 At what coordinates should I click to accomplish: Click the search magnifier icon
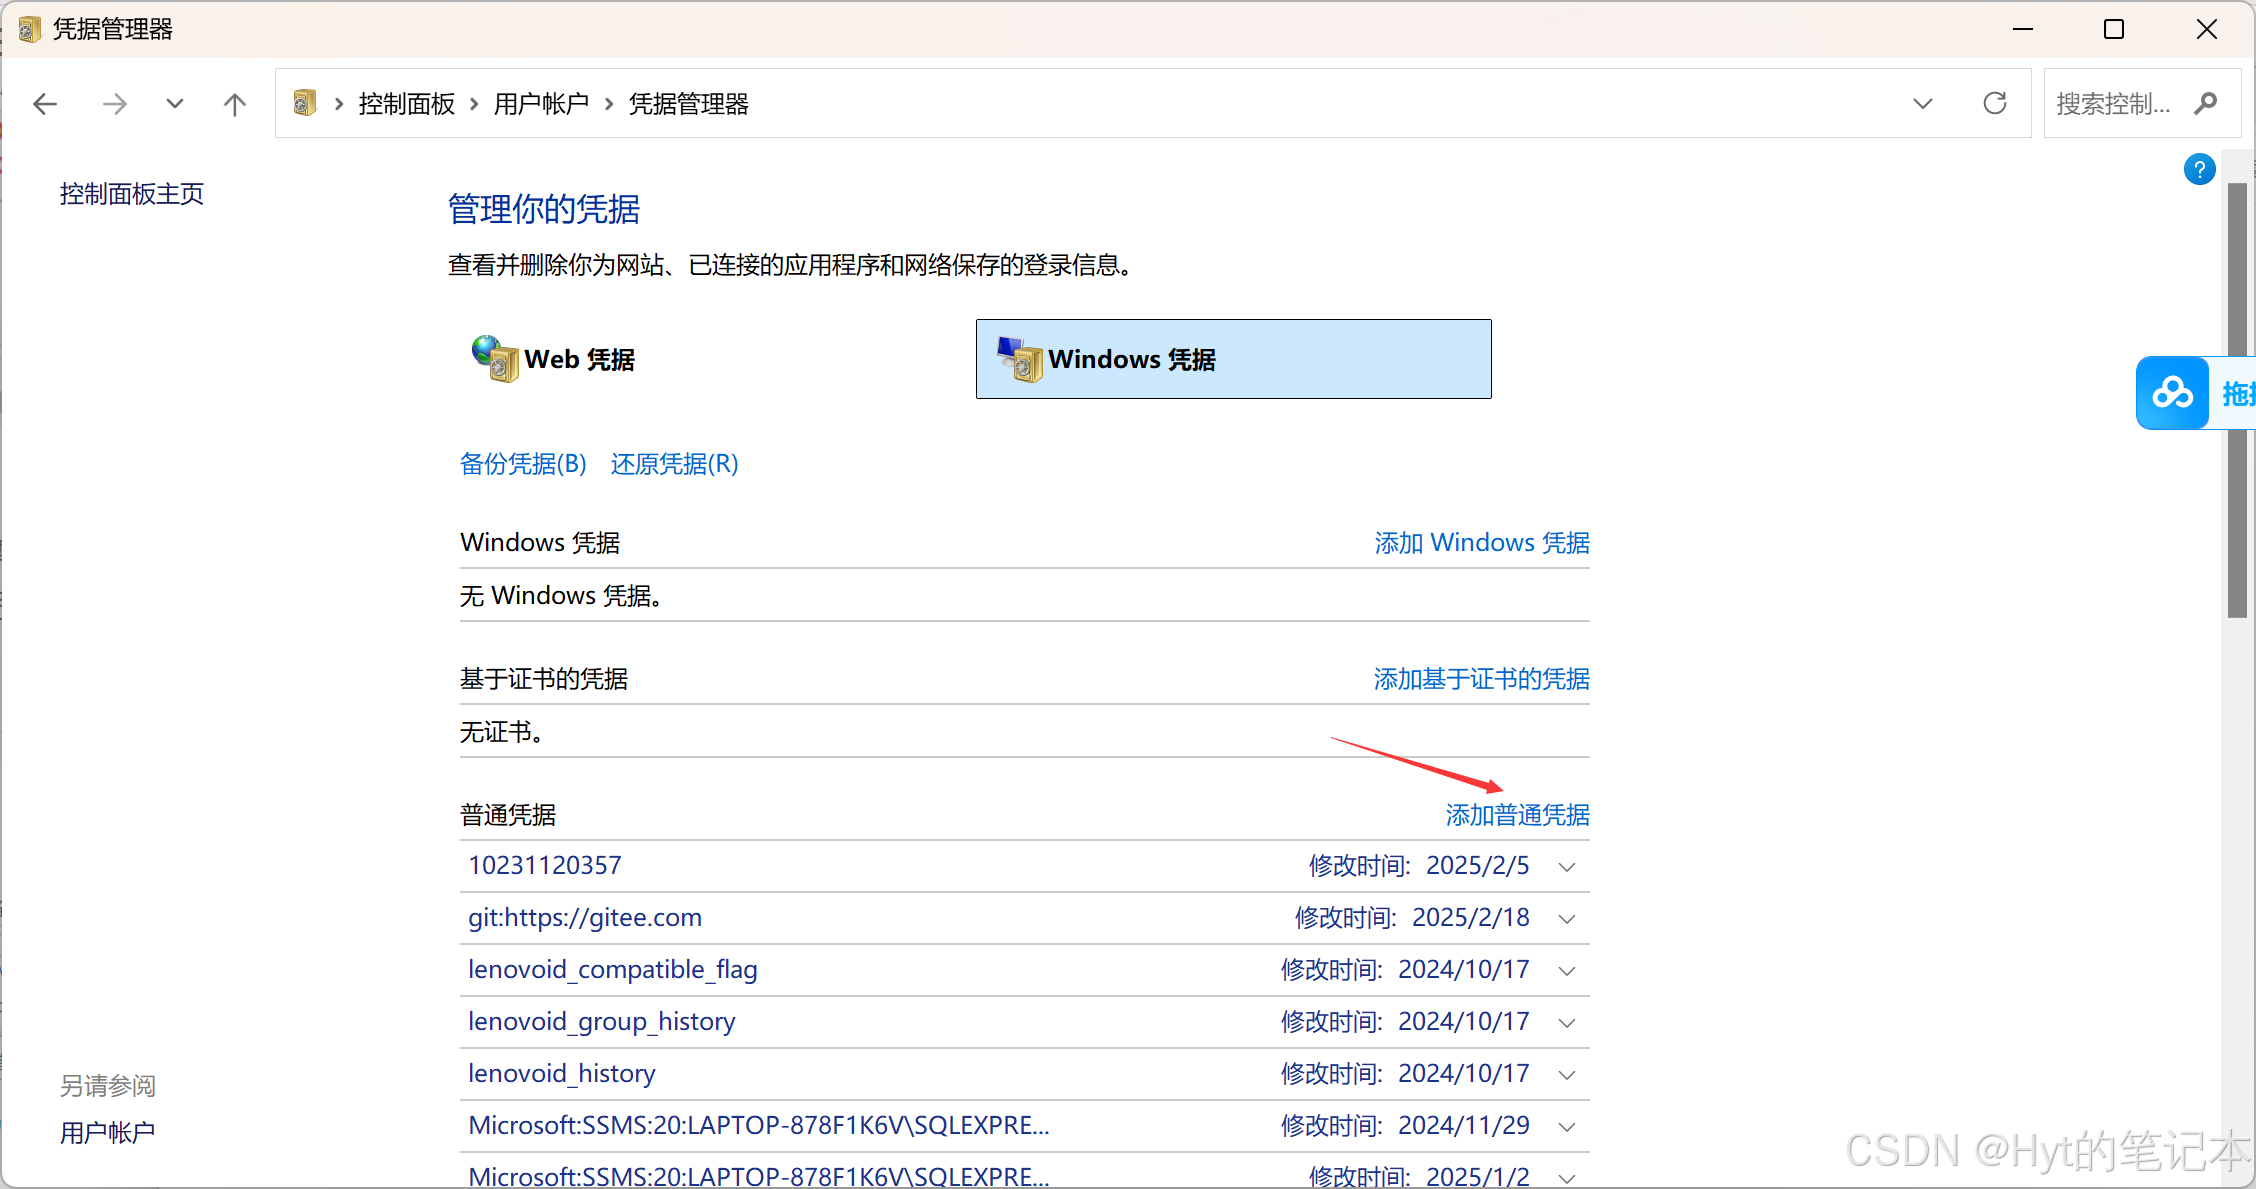[x=2206, y=103]
